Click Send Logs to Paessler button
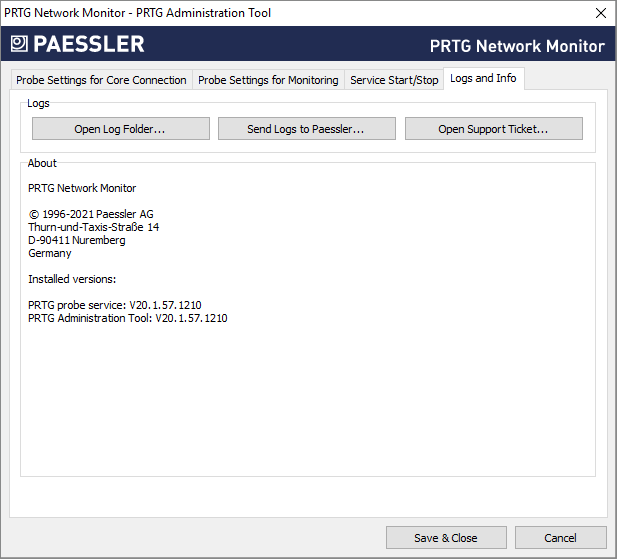Viewport: 617px width, 559px height. point(306,129)
